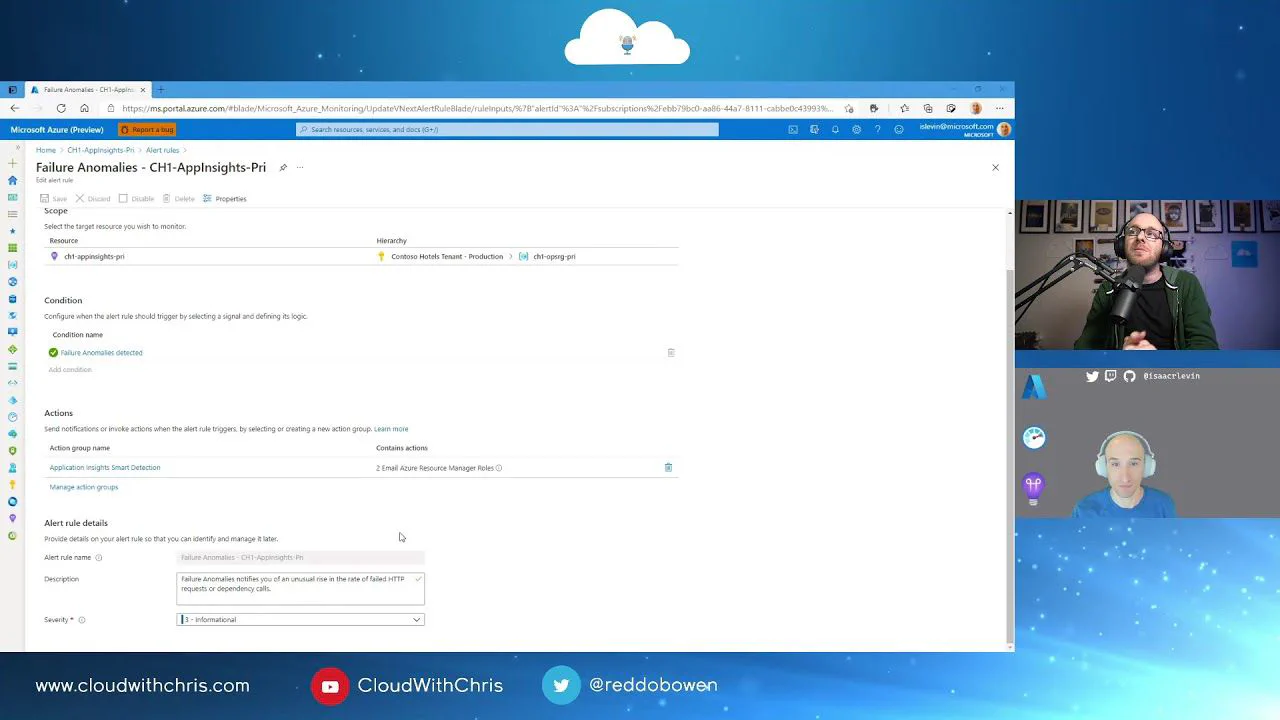The image size is (1280, 720).
Task: Click the delete icon beside Failure Anomalies condition
Action: pos(671,352)
